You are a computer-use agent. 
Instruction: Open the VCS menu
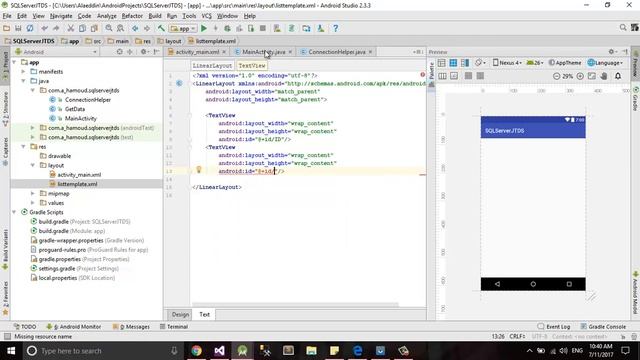click(x=207, y=16)
